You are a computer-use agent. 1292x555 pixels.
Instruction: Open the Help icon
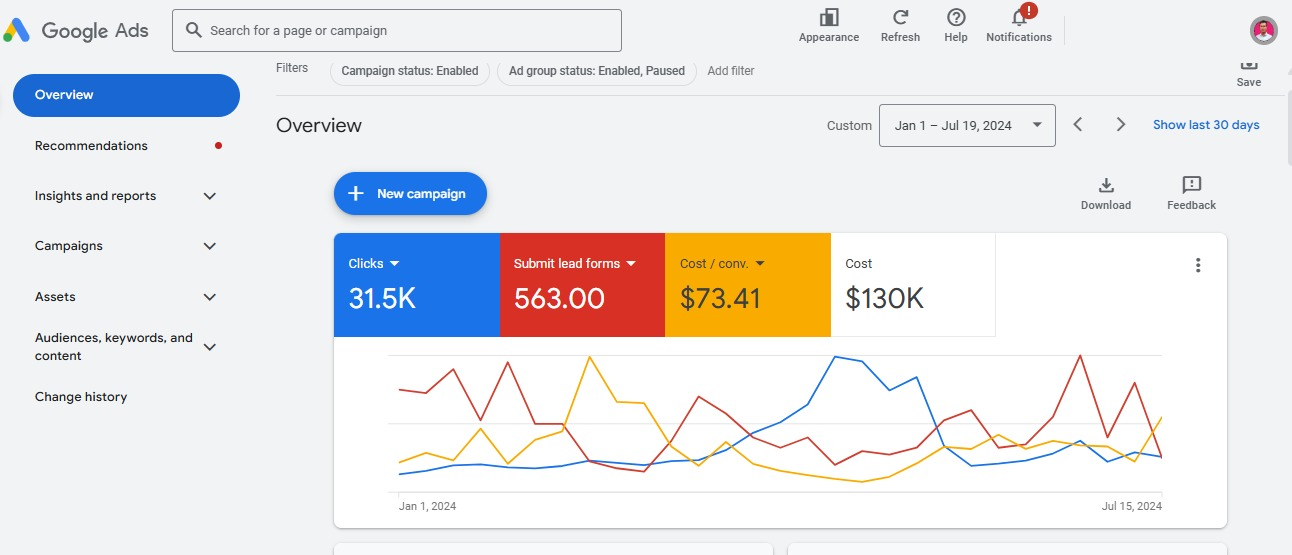point(956,18)
